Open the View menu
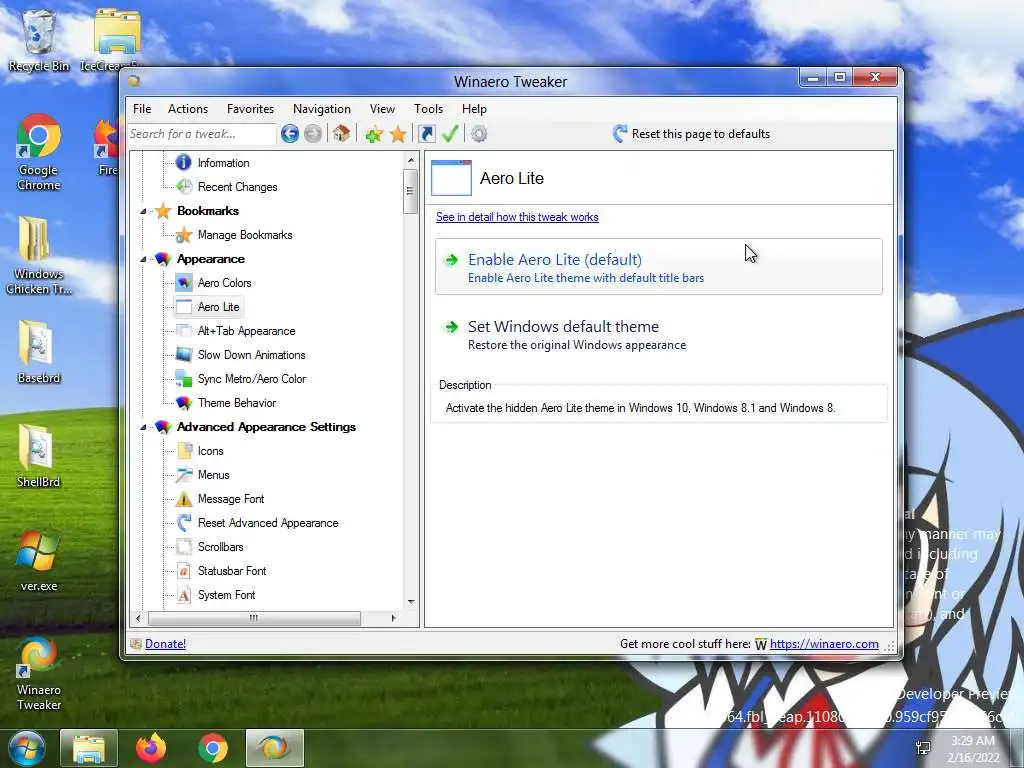This screenshot has height=768, width=1024. [x=382, y=109]
